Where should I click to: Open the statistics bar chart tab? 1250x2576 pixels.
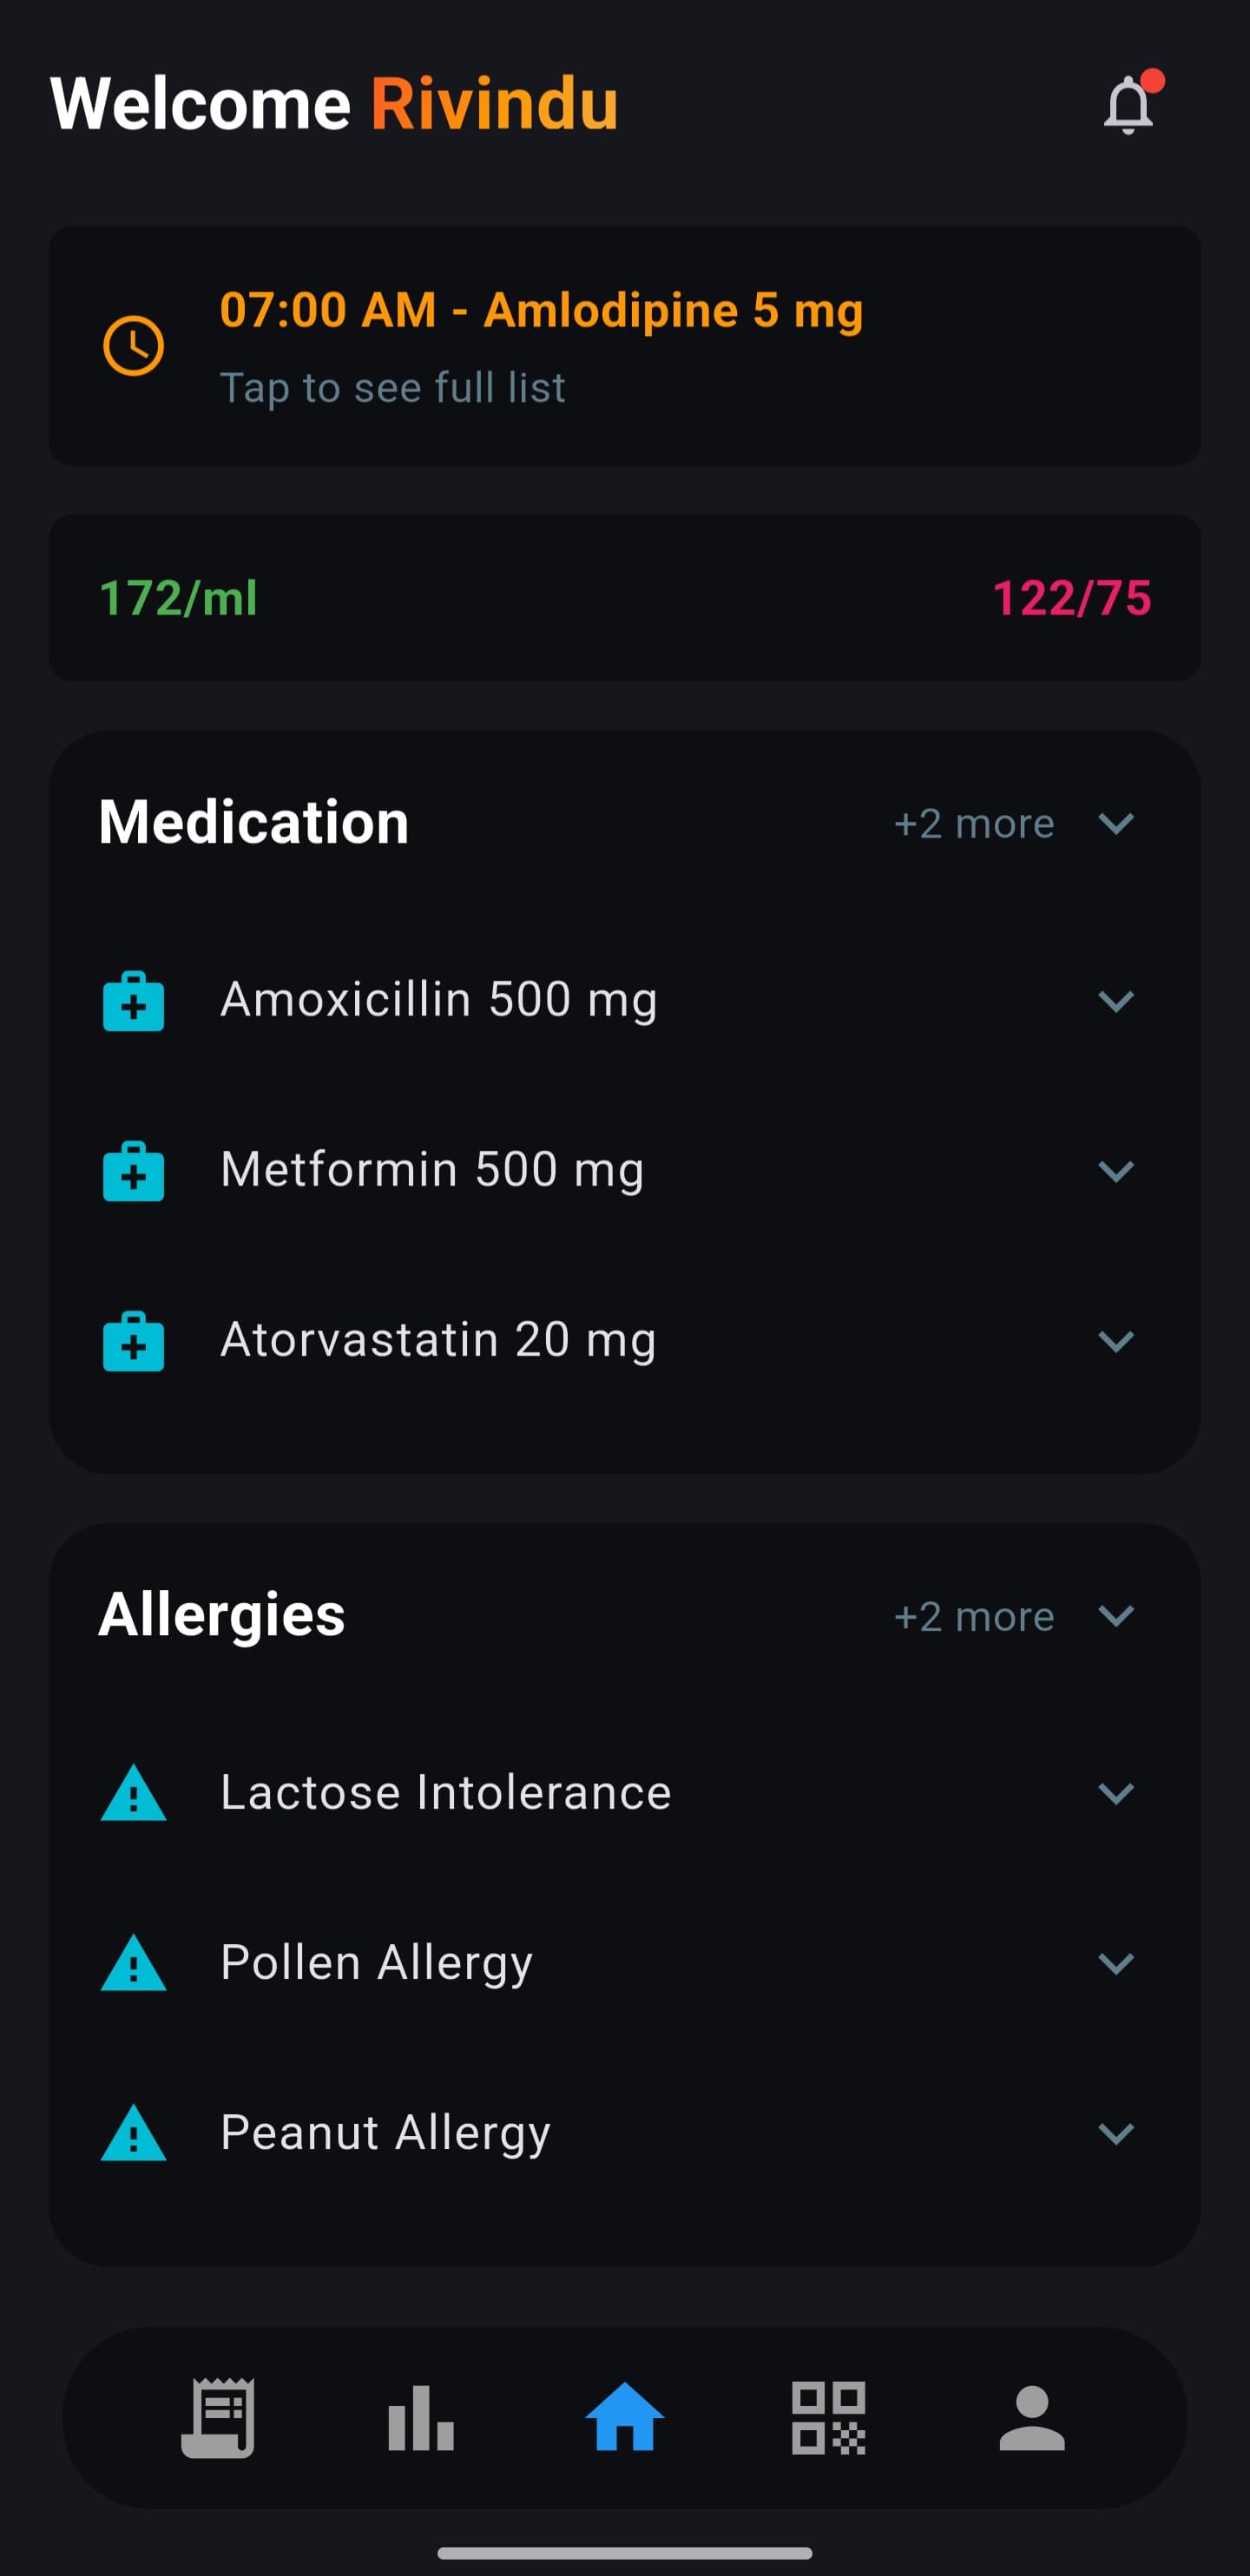(x=421, y=2417)
